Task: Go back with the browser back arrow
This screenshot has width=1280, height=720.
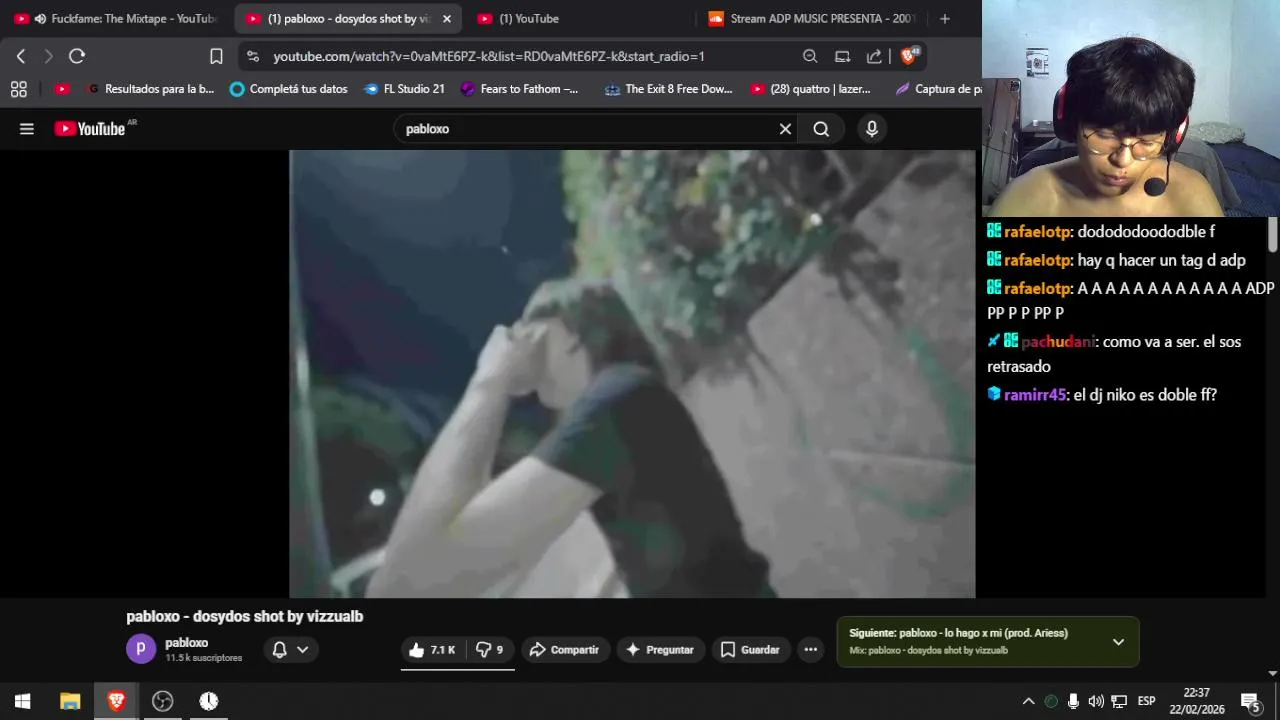Action: 21,56
